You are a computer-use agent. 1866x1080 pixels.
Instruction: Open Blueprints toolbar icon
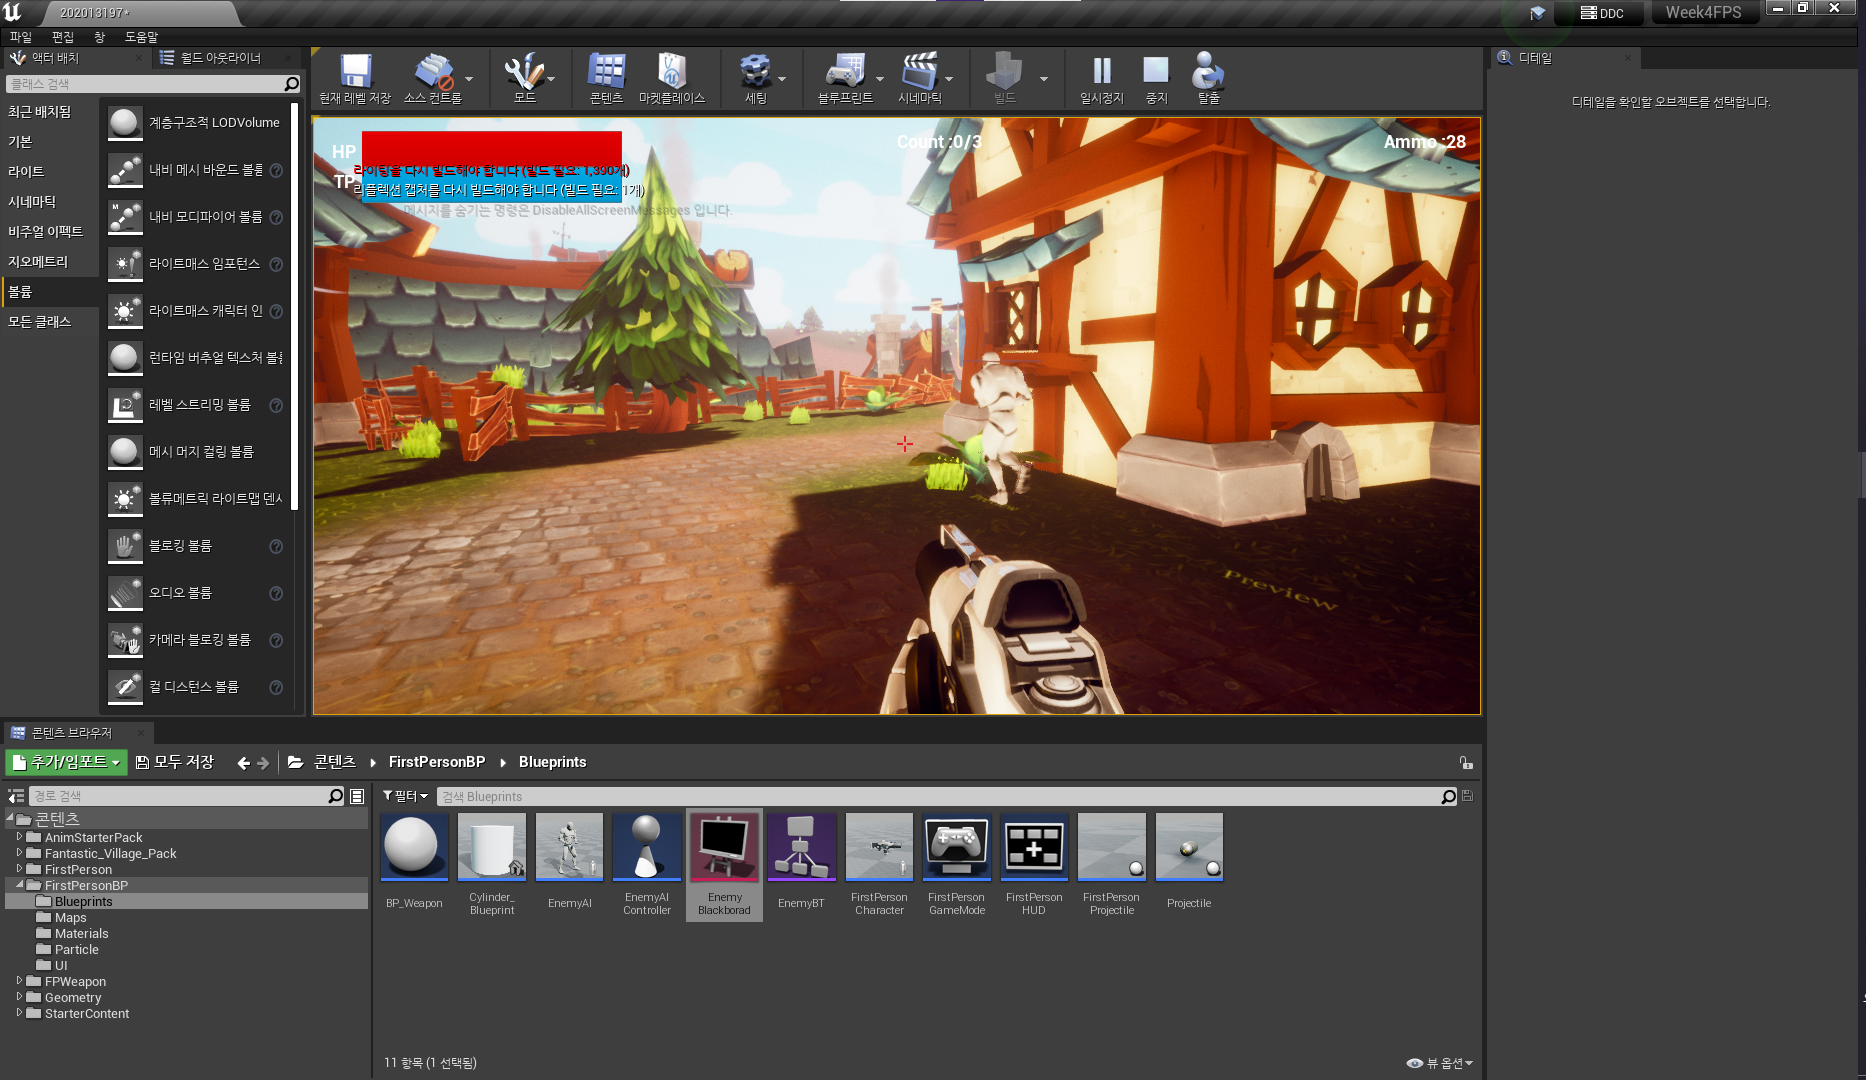844,78
